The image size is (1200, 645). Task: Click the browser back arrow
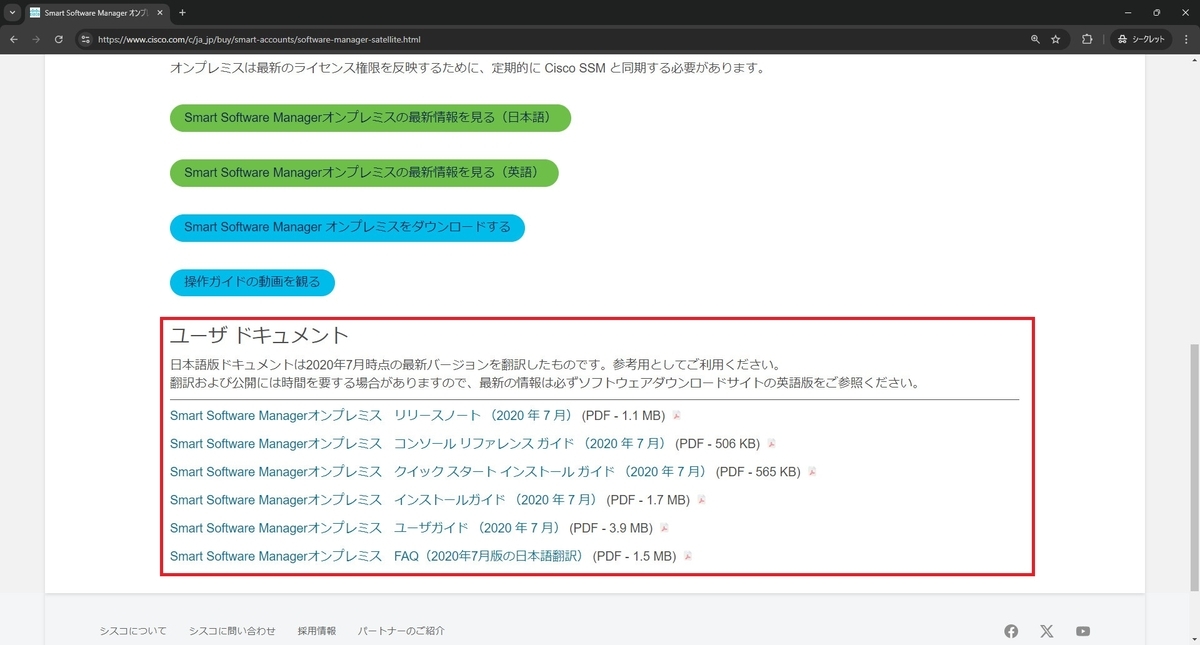coord(13,41)
